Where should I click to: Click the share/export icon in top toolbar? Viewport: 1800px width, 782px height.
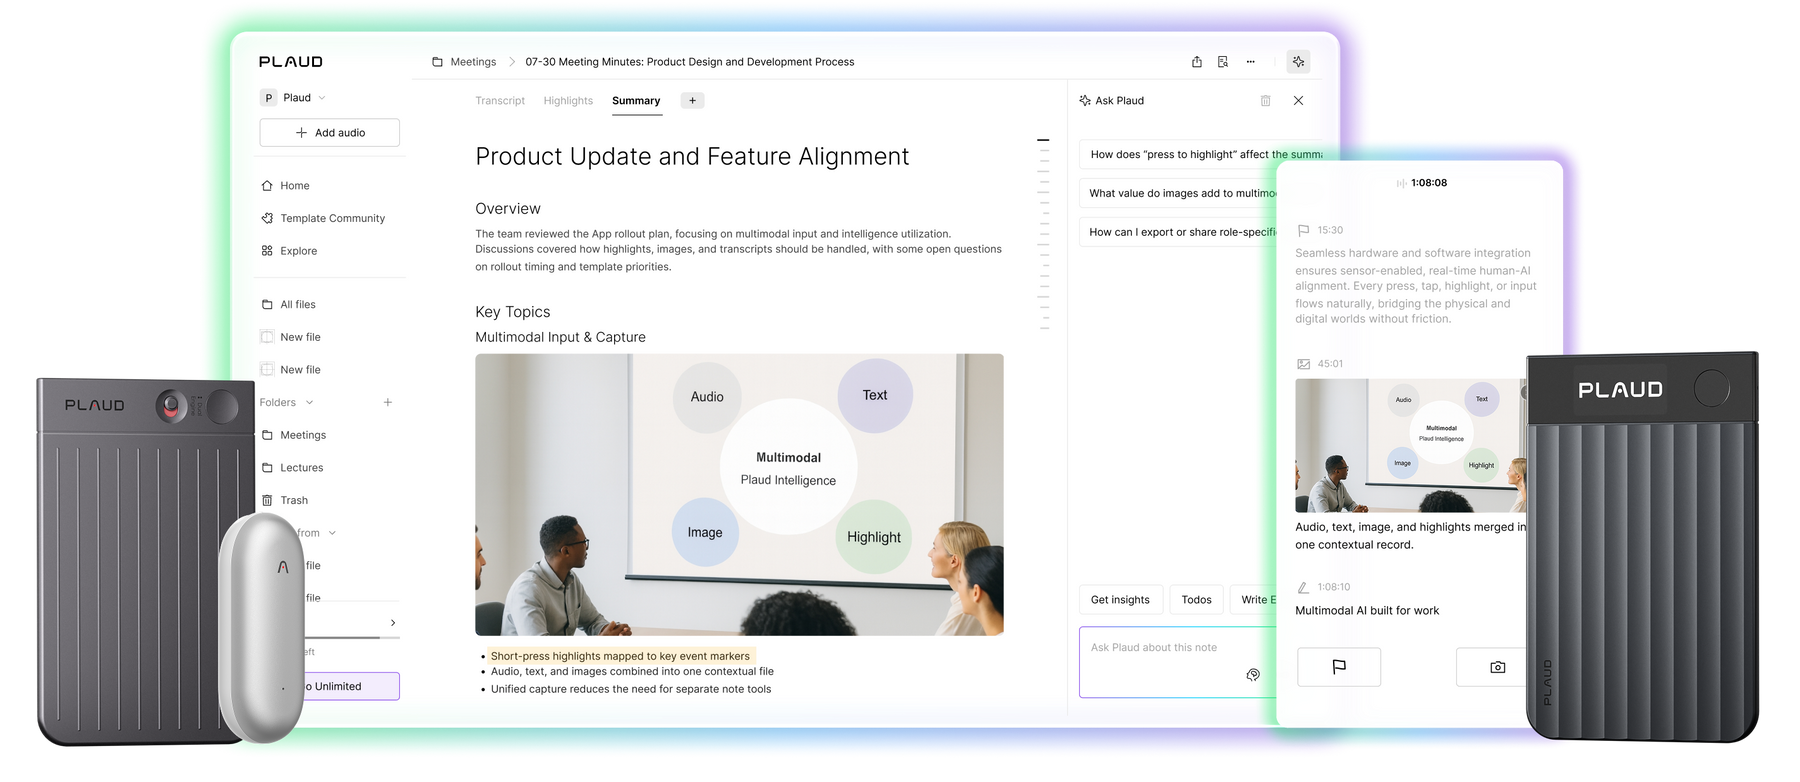(x=1196, y=62)
